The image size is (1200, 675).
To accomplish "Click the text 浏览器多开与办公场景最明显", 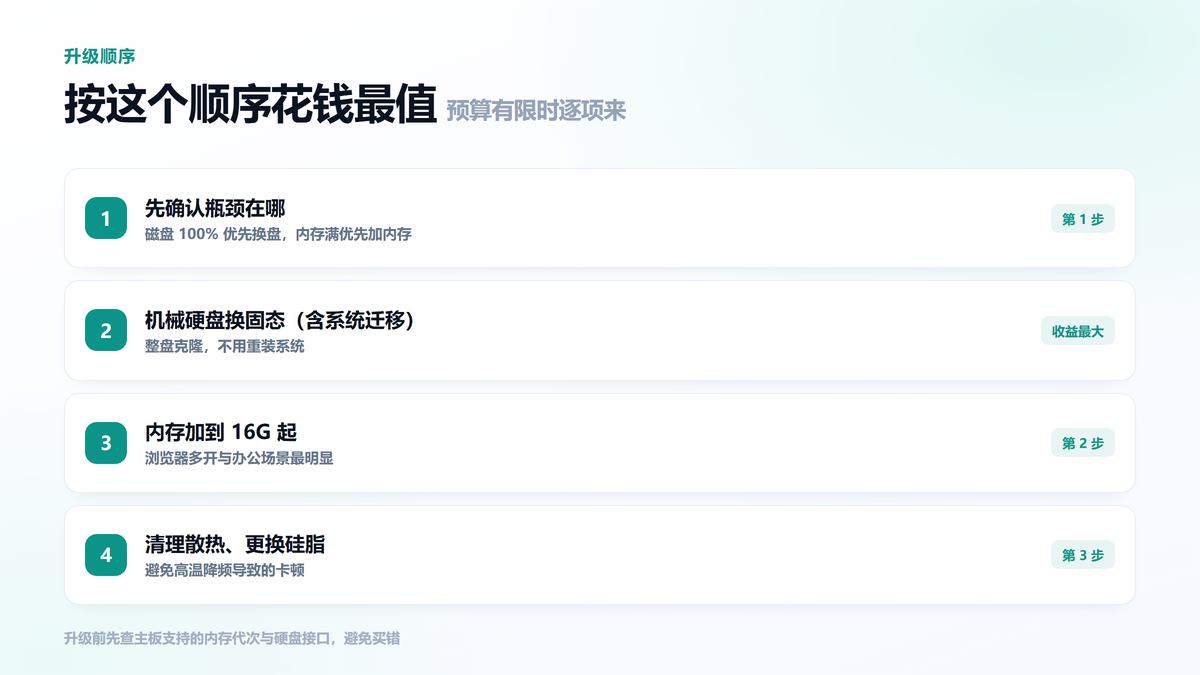I will click(x=239, y=458).
